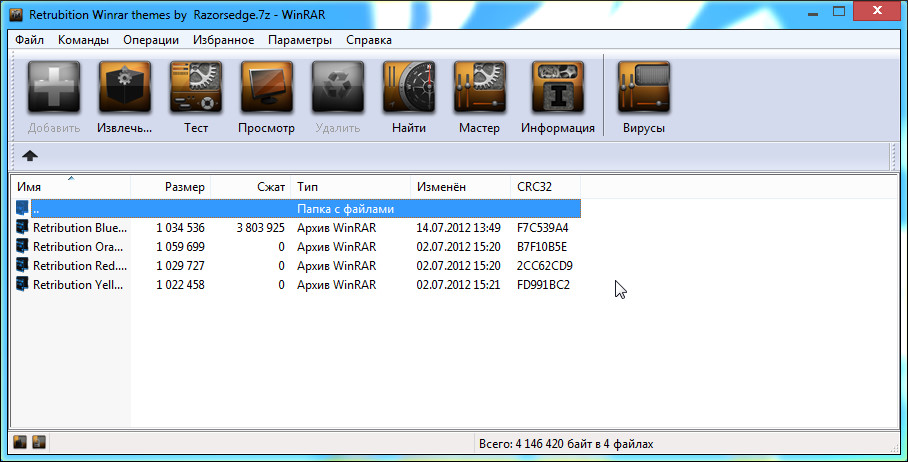Select the parent folder ".." row
The height and width of the screenshot is (462, 908).
click(x=296, y=208)
